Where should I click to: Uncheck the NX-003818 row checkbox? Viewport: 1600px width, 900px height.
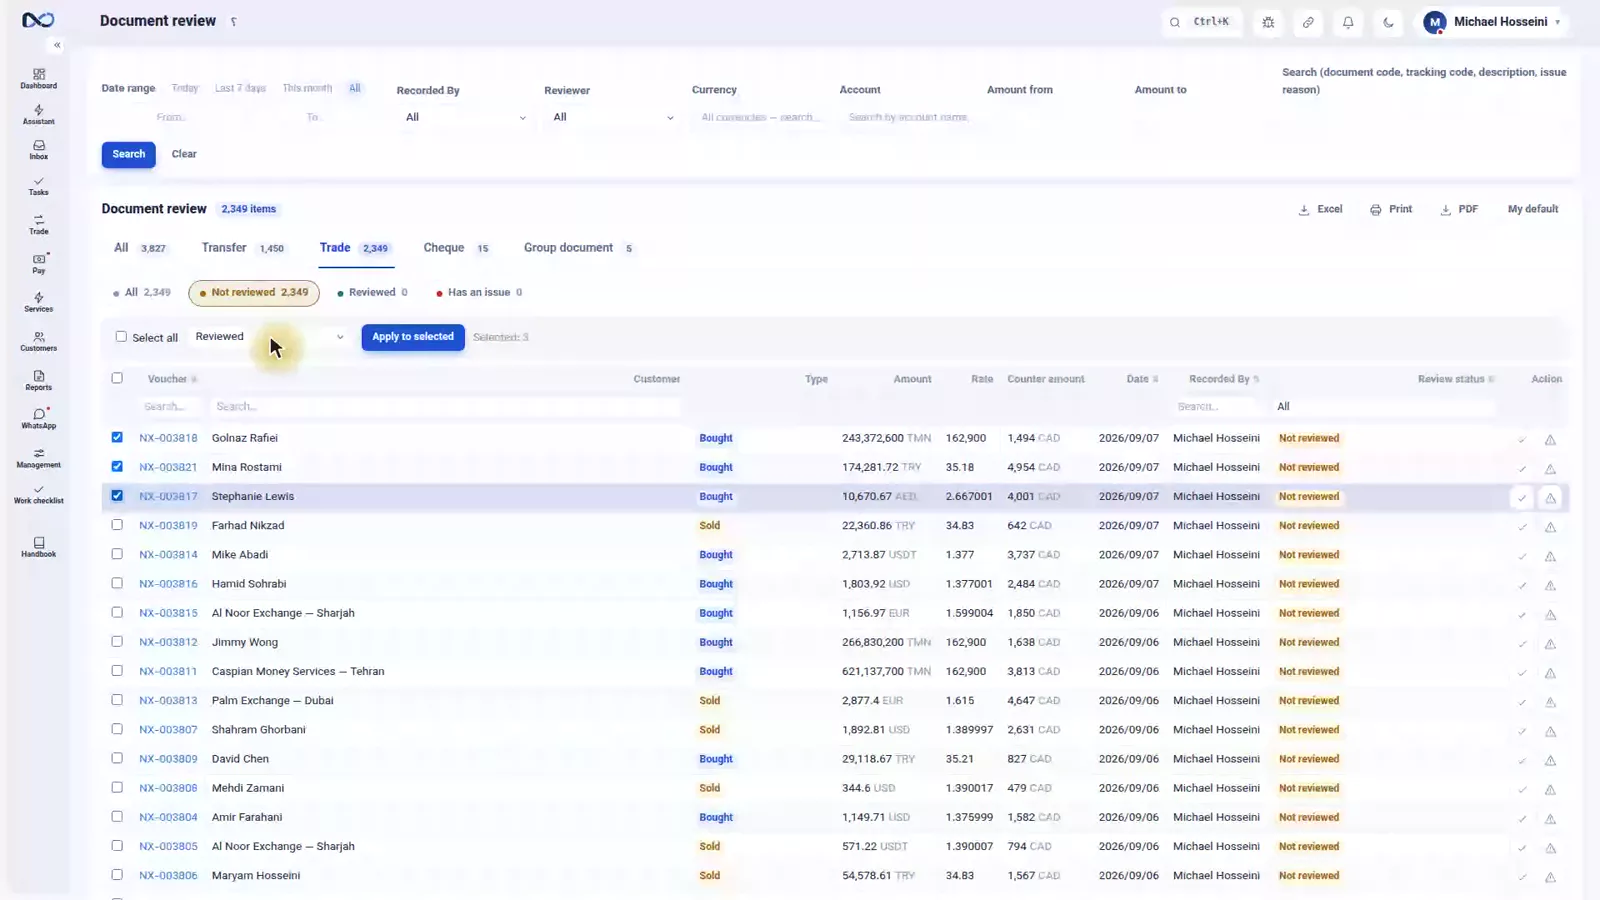click(117, 437)
